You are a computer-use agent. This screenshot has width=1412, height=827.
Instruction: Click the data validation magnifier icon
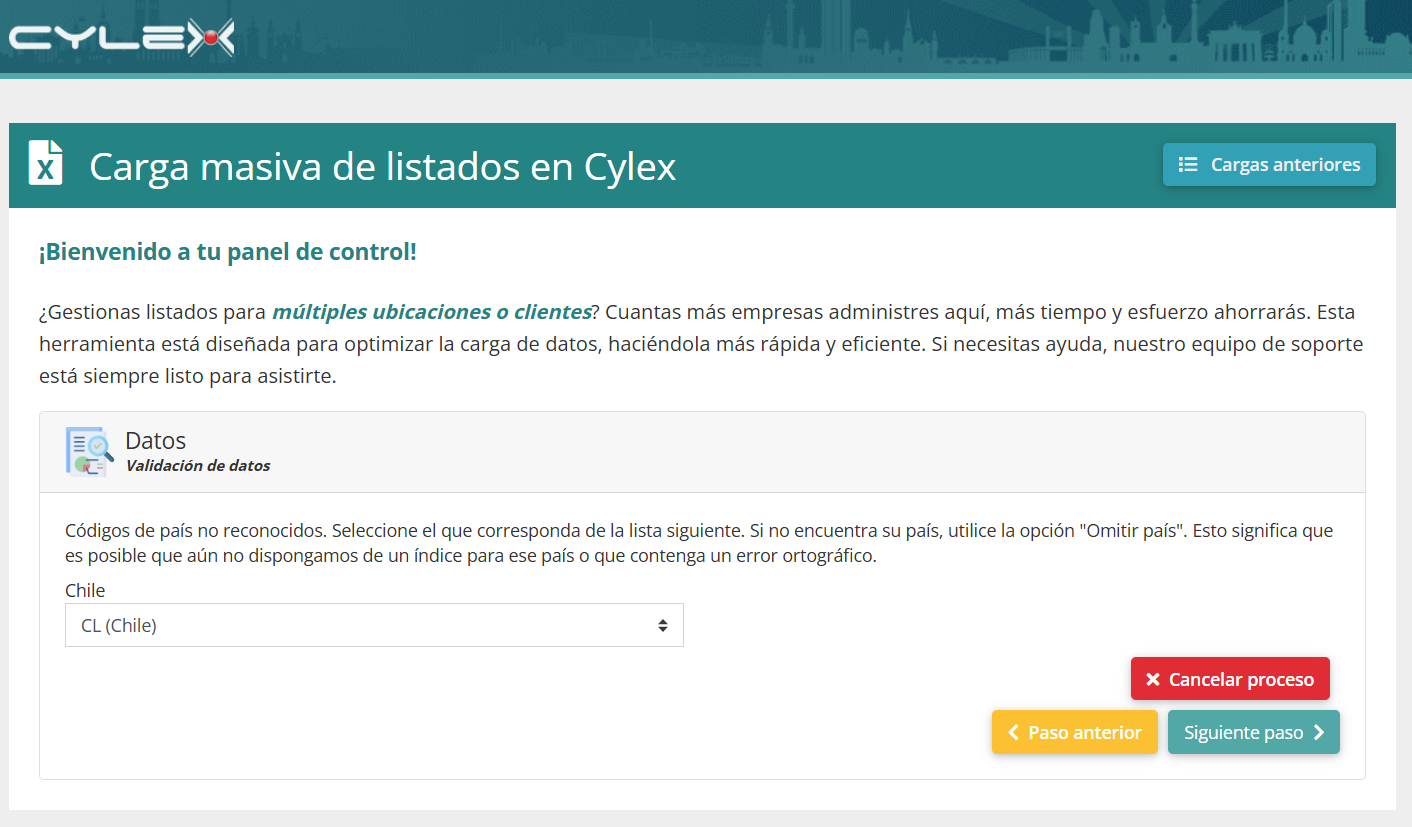(x=90, y=451)
